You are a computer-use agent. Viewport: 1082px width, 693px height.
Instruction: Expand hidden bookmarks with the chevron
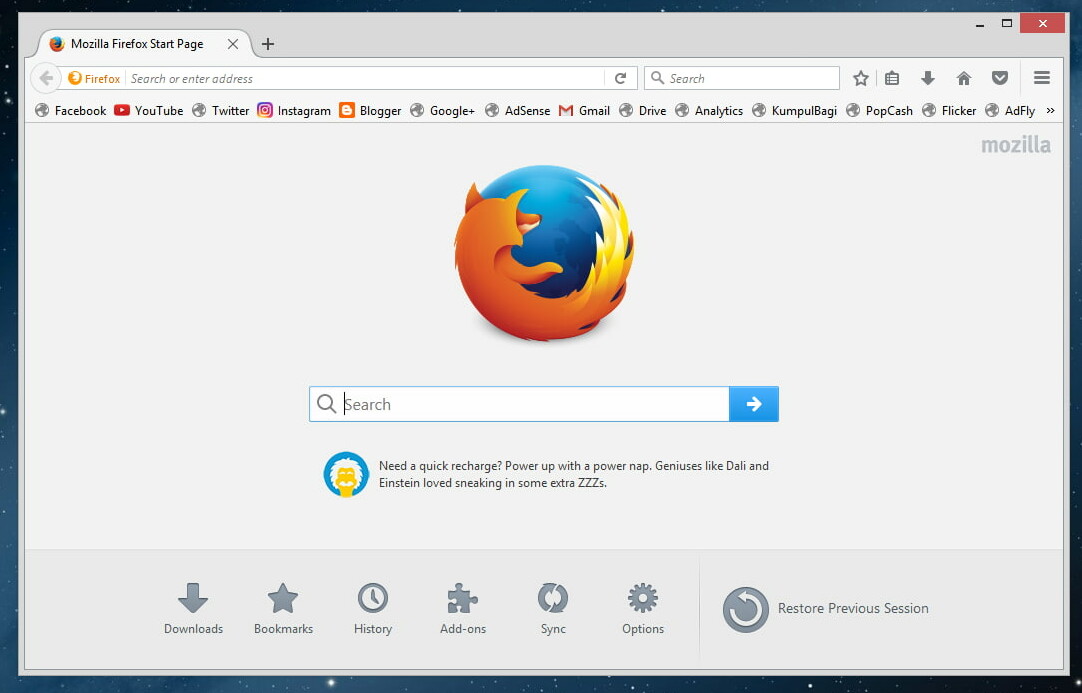click(x=1051, y=110)
